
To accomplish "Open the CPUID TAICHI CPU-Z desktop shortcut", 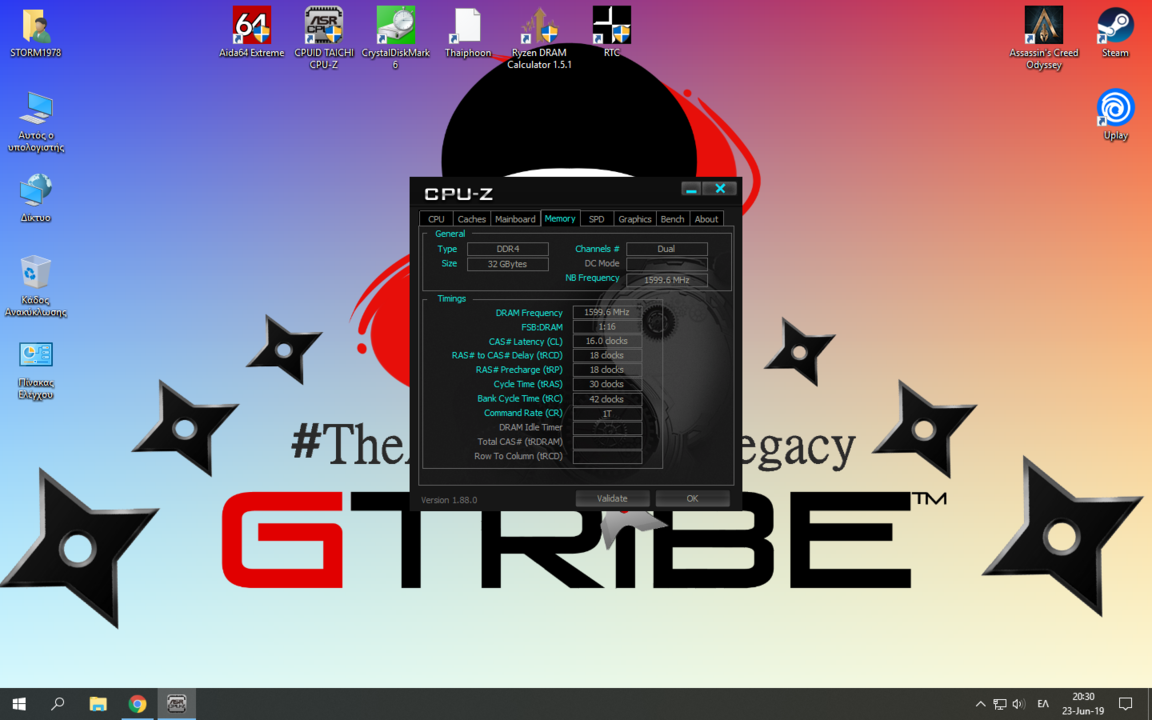I will click(x=323, y=38).
